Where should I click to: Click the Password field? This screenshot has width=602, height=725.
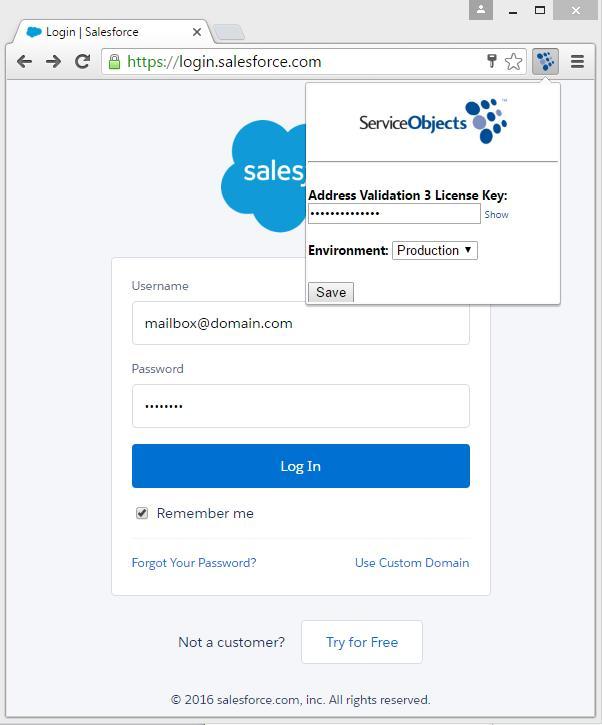[x=301, y=406]
